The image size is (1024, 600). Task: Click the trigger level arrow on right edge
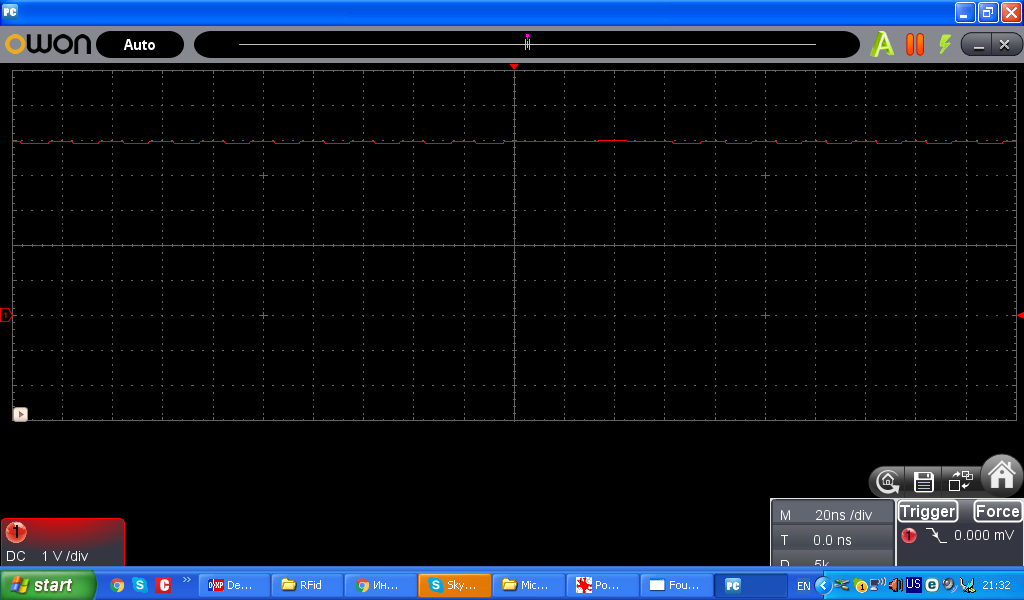pyautogui.click(x=1020, y=315)
